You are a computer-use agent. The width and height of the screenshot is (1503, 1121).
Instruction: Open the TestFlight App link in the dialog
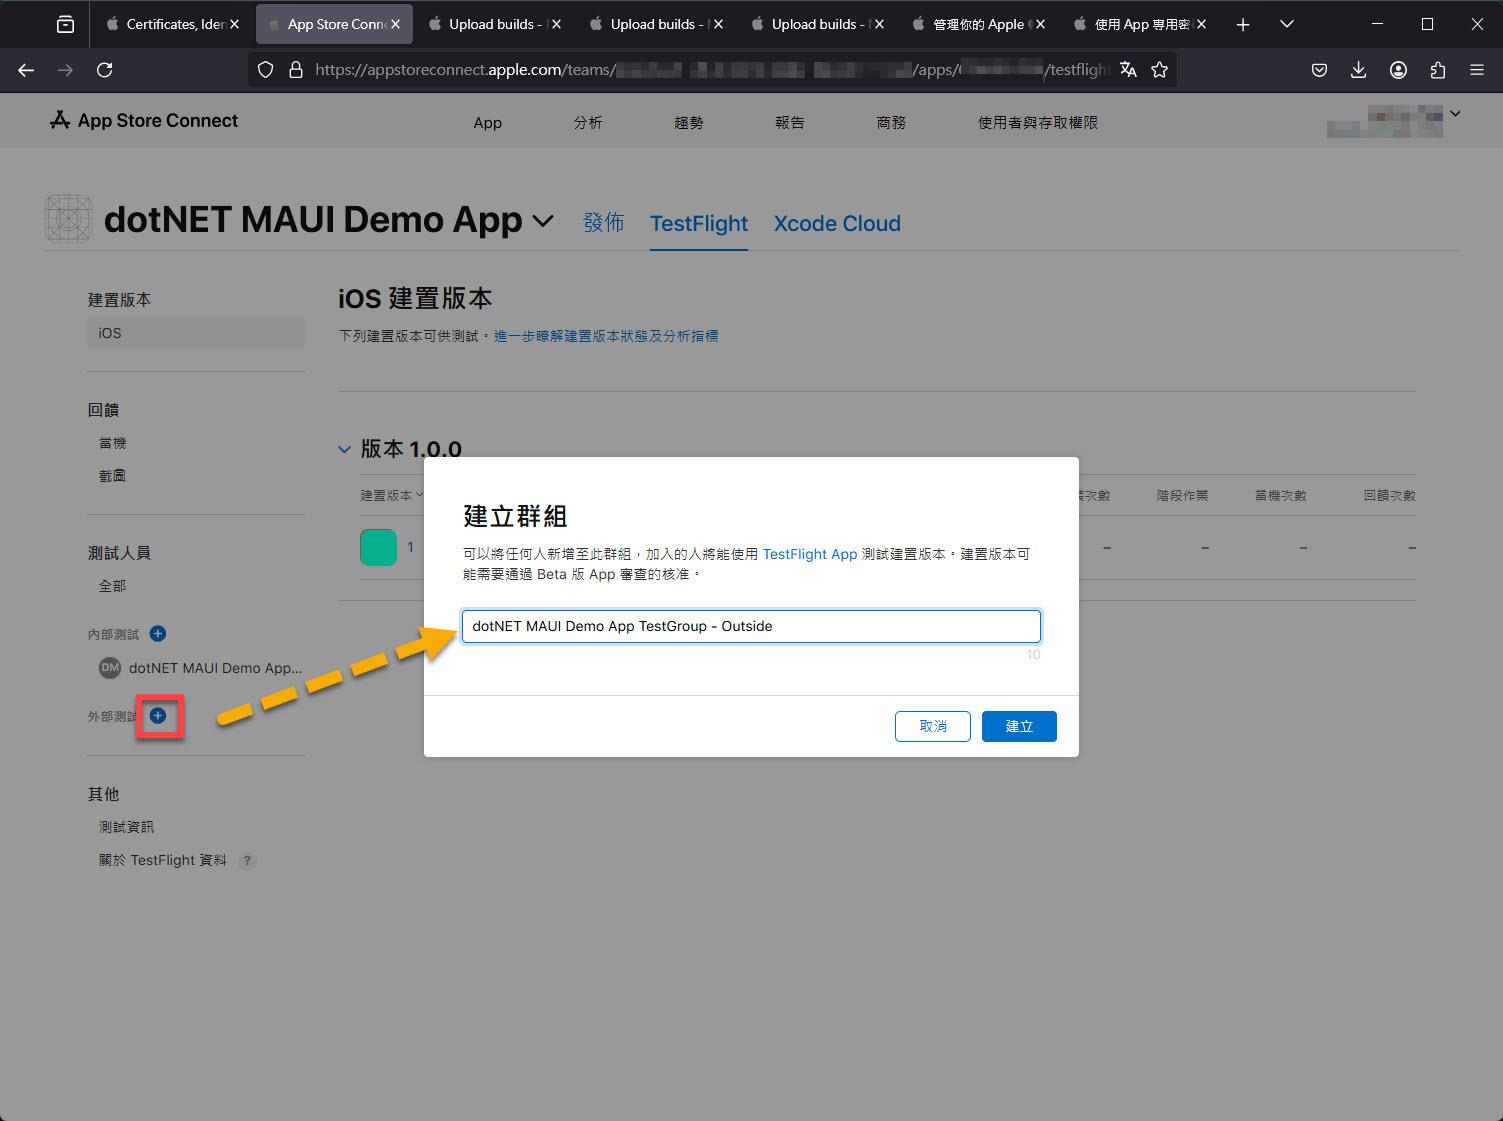[810, 554]
